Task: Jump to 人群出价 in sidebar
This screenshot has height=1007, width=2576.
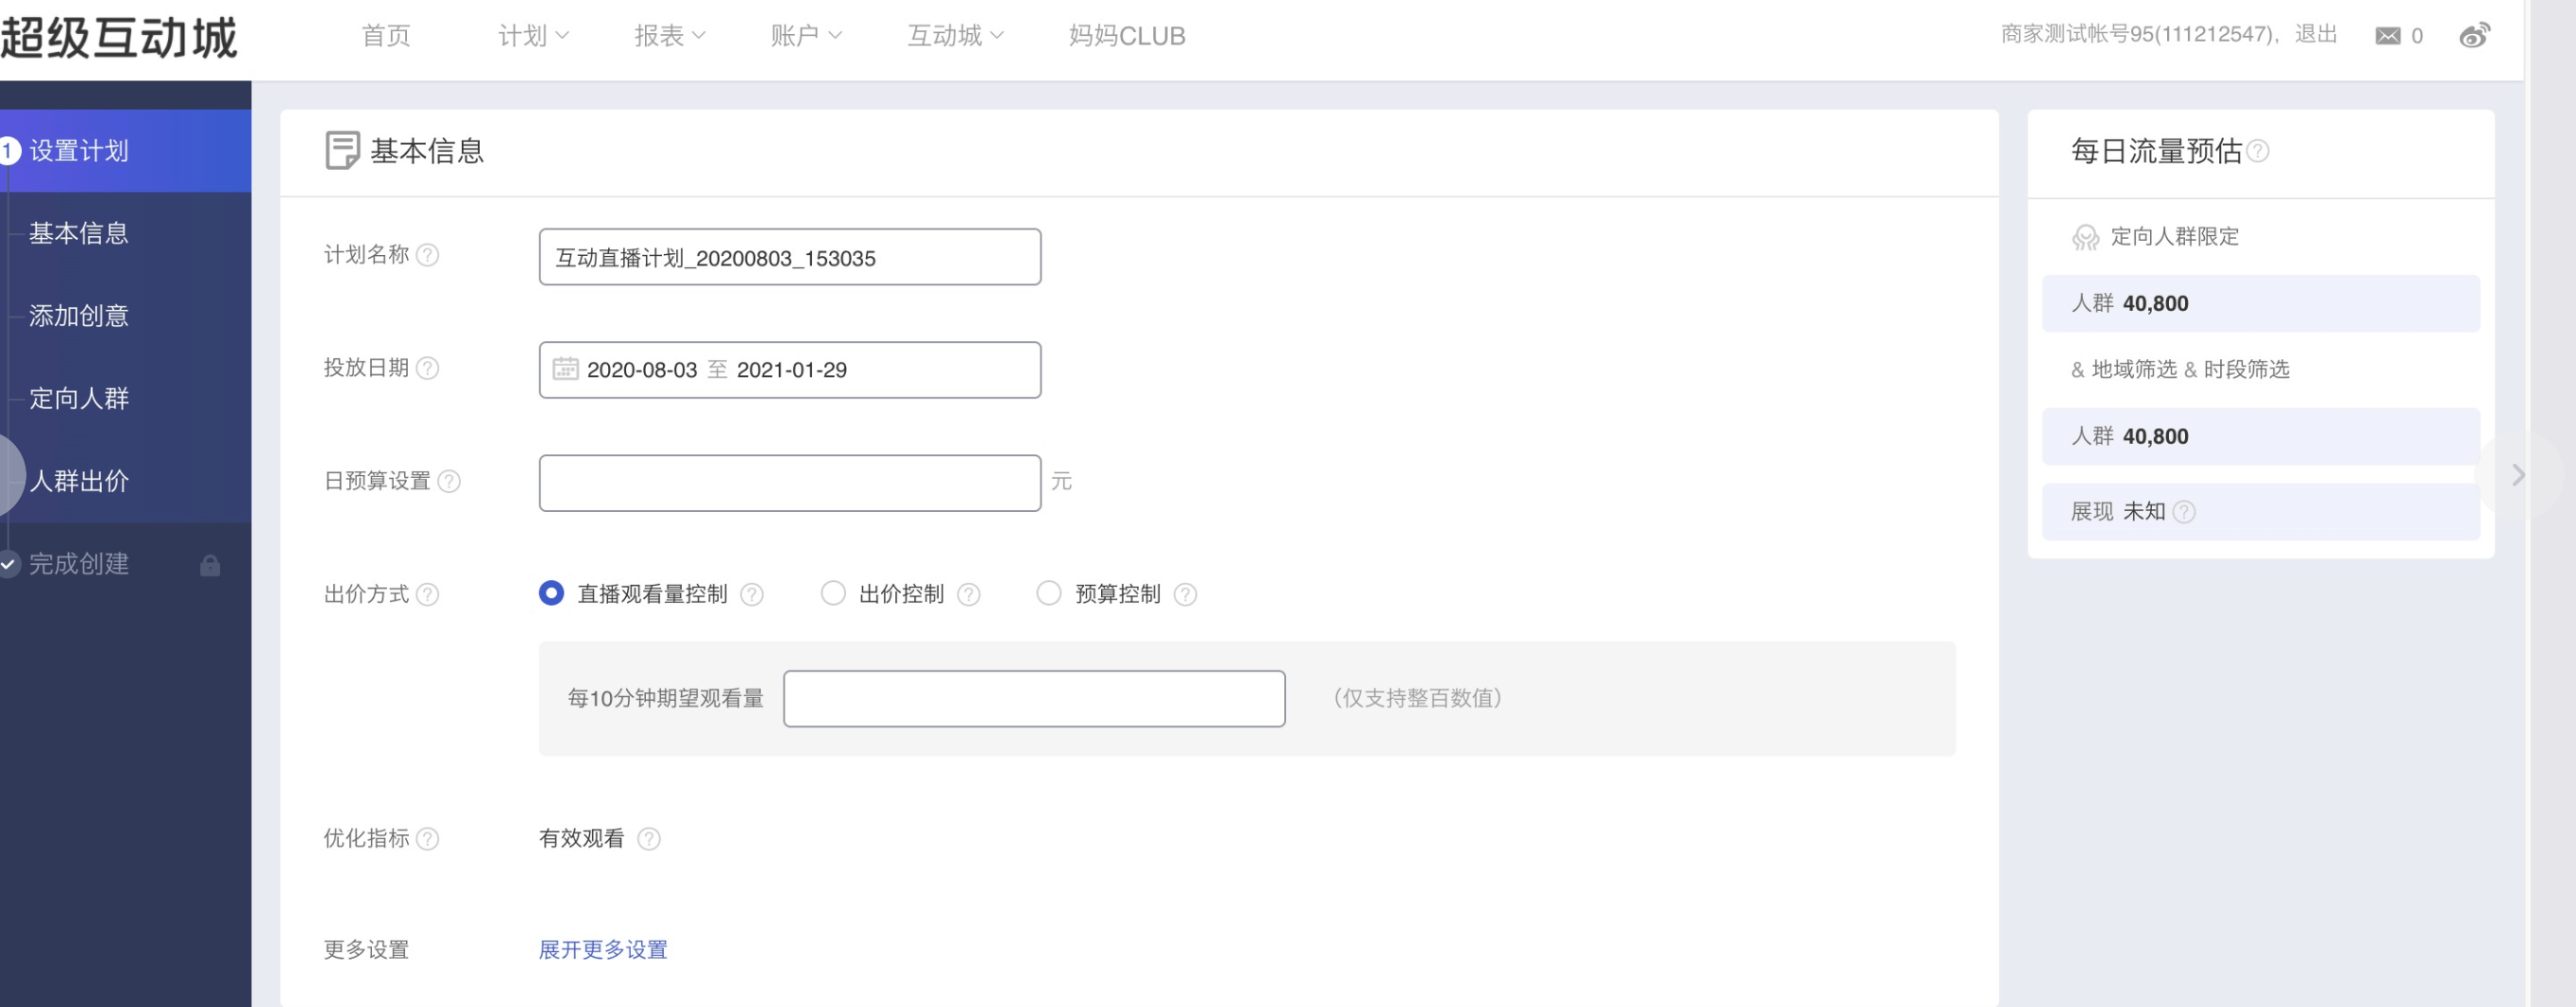Action: pos(79,481)
